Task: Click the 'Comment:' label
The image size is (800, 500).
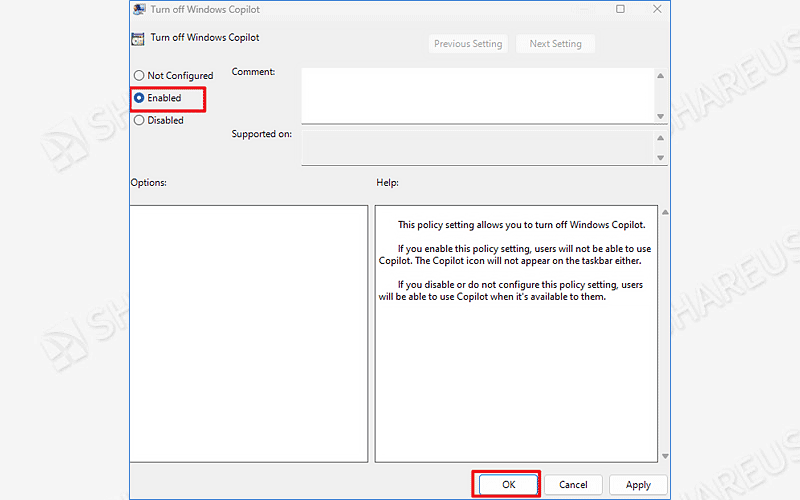Action: 254,72
